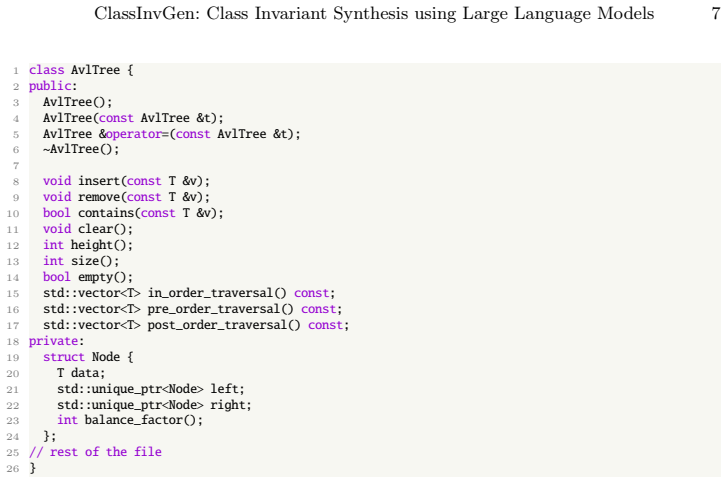Click the 'private:' keyword on line 18
This screenshot has width=727, height=483.
57,341
